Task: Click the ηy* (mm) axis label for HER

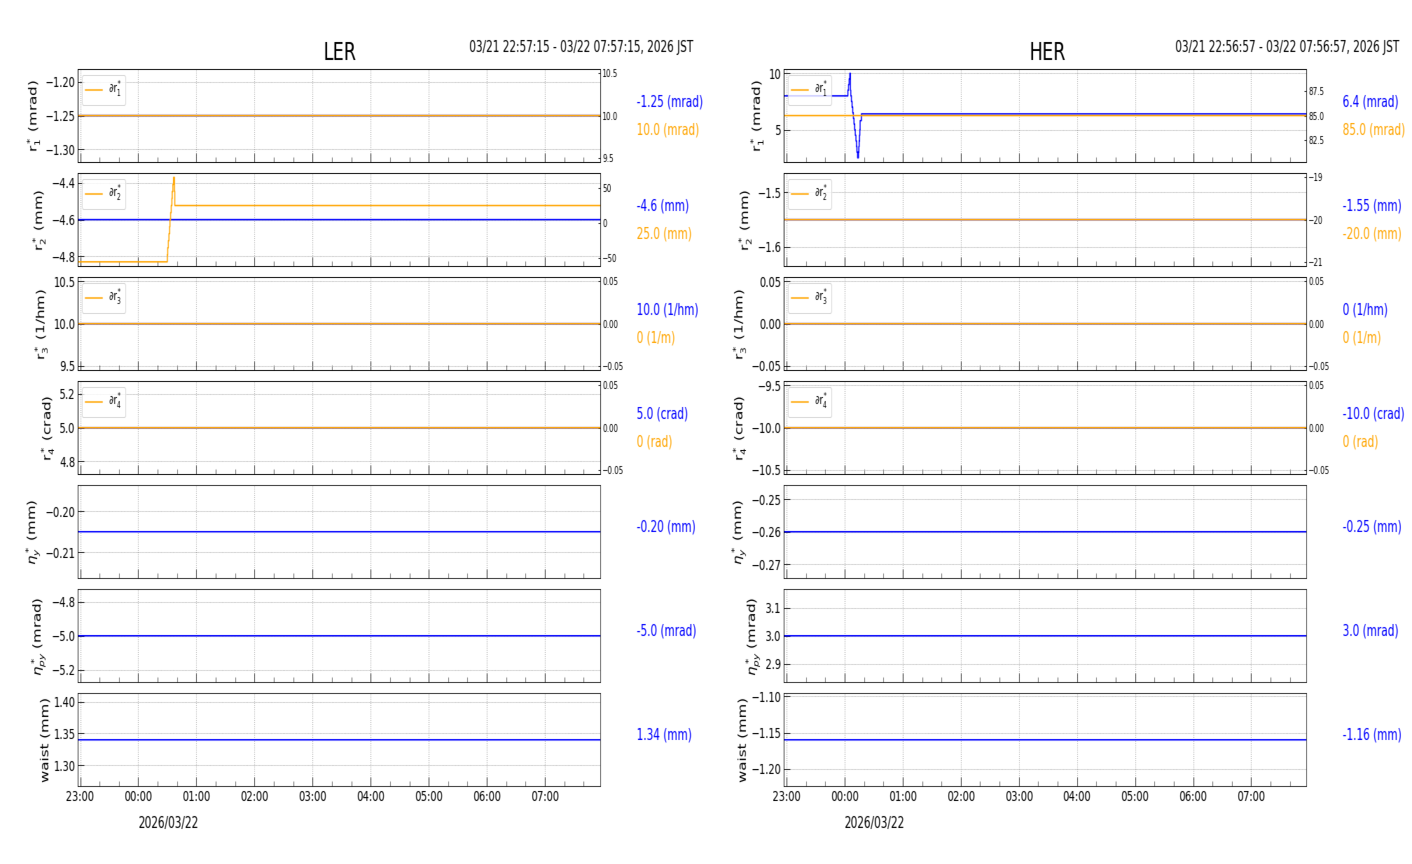Action: (x=738, y=532)
